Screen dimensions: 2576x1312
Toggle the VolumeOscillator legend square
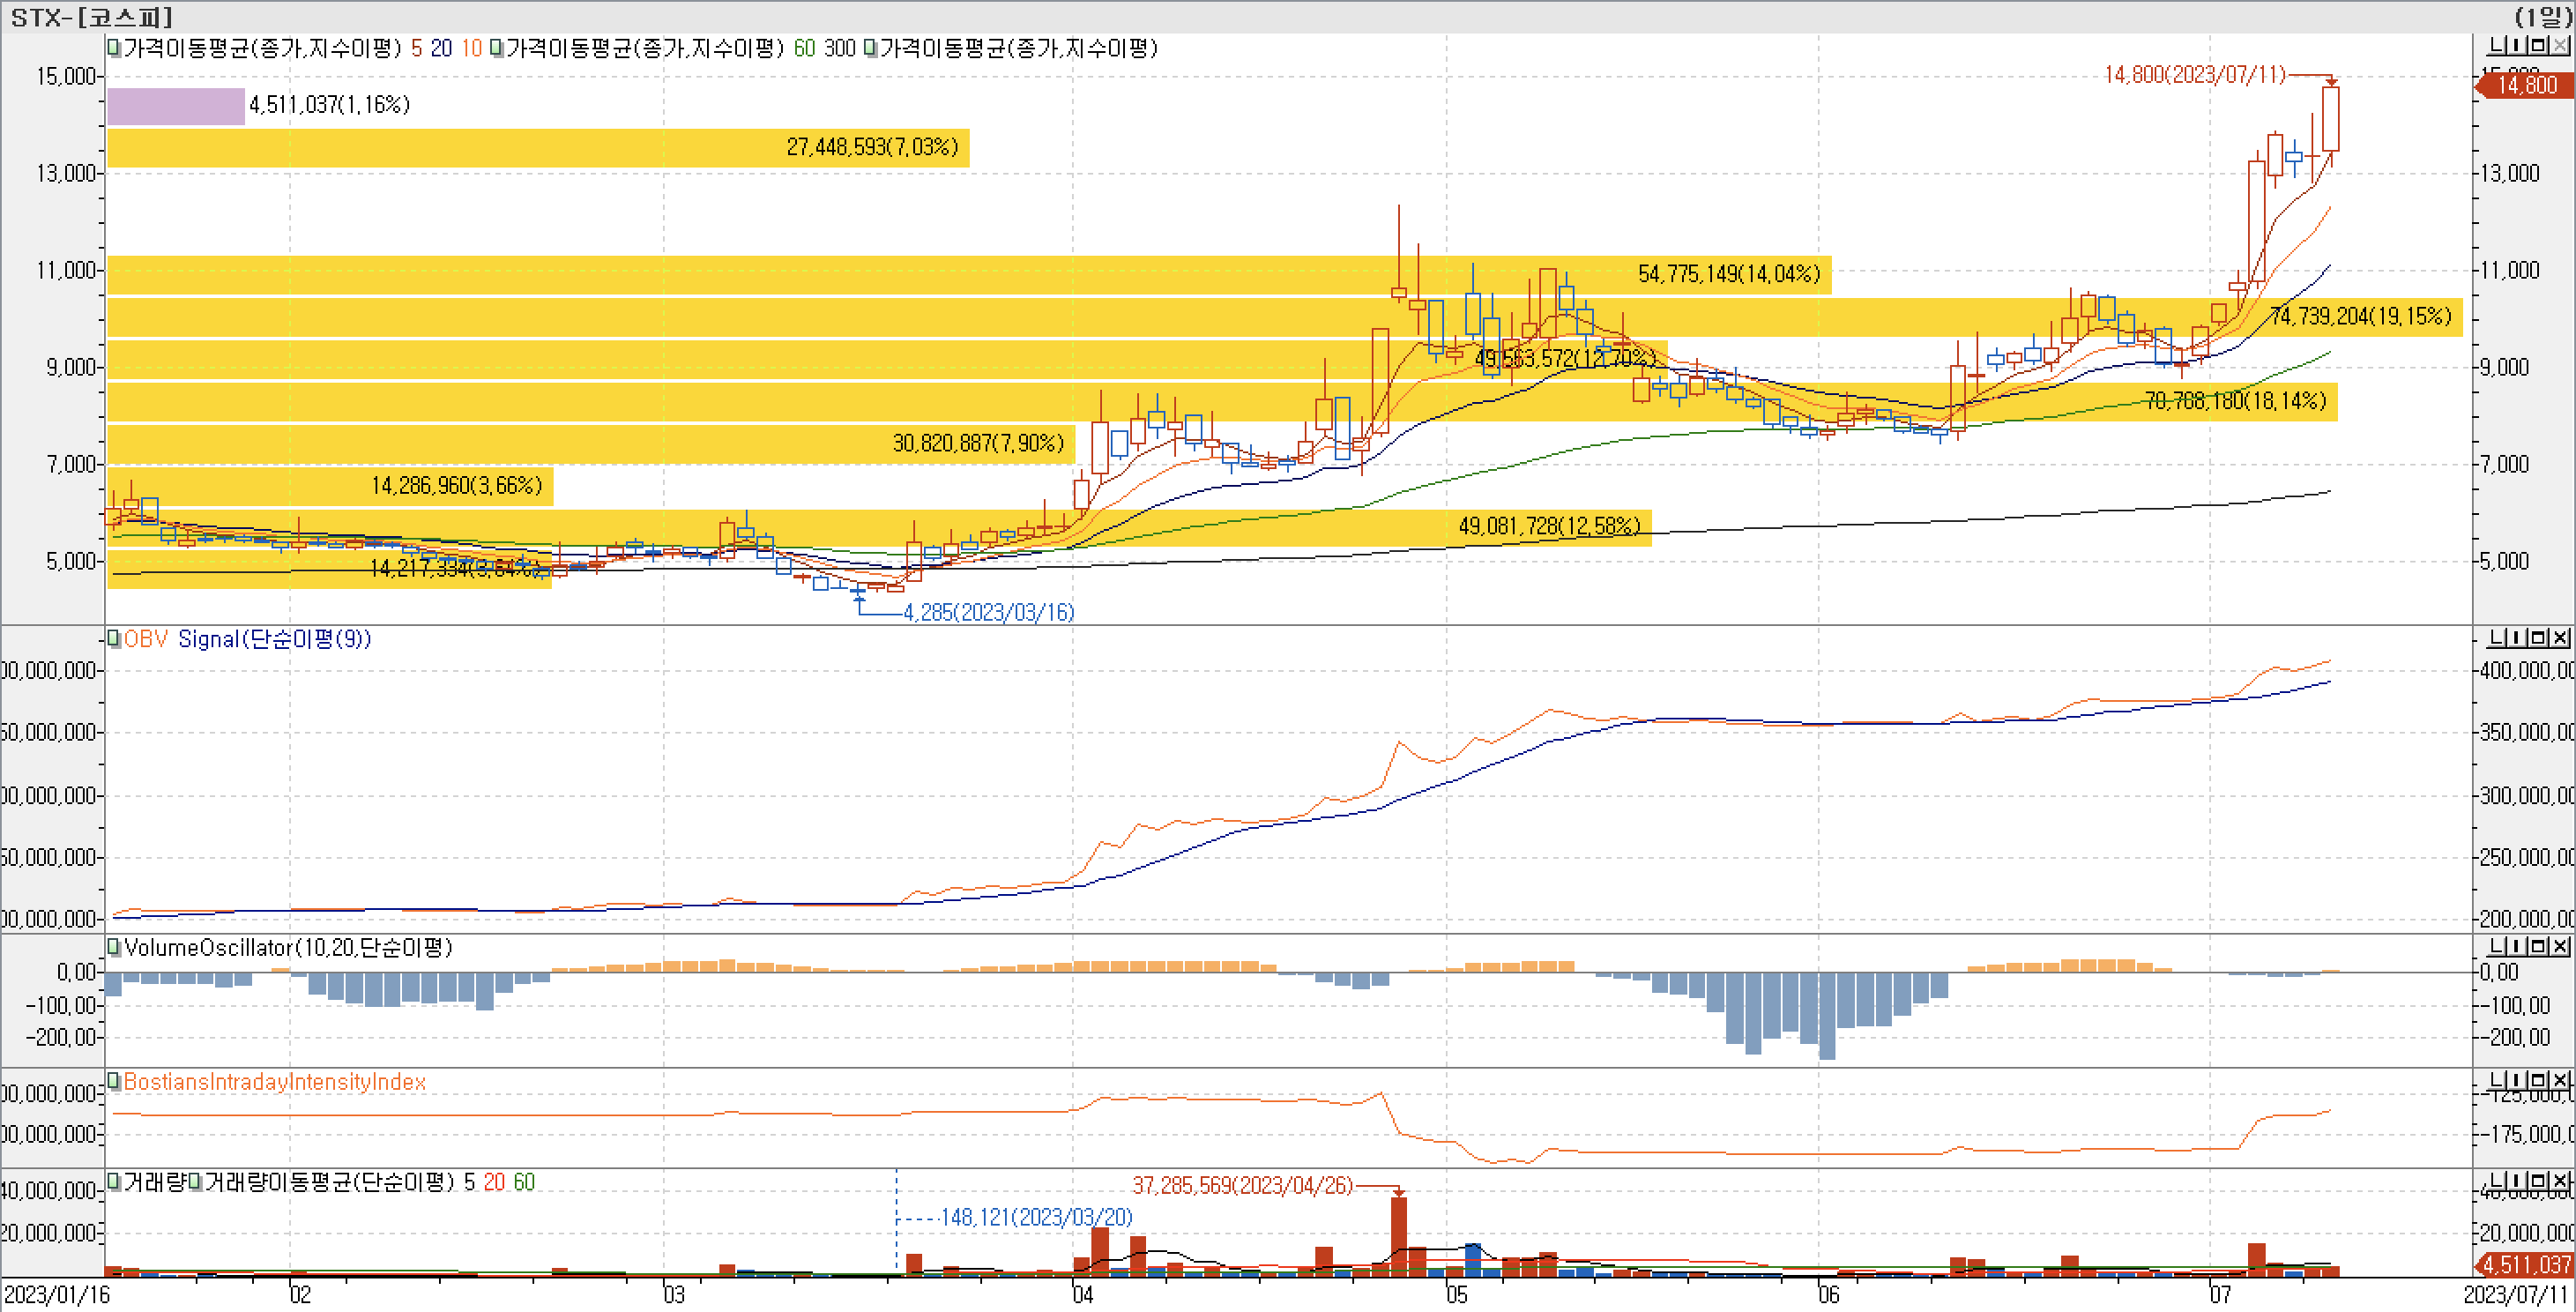[x=115, y=947]
